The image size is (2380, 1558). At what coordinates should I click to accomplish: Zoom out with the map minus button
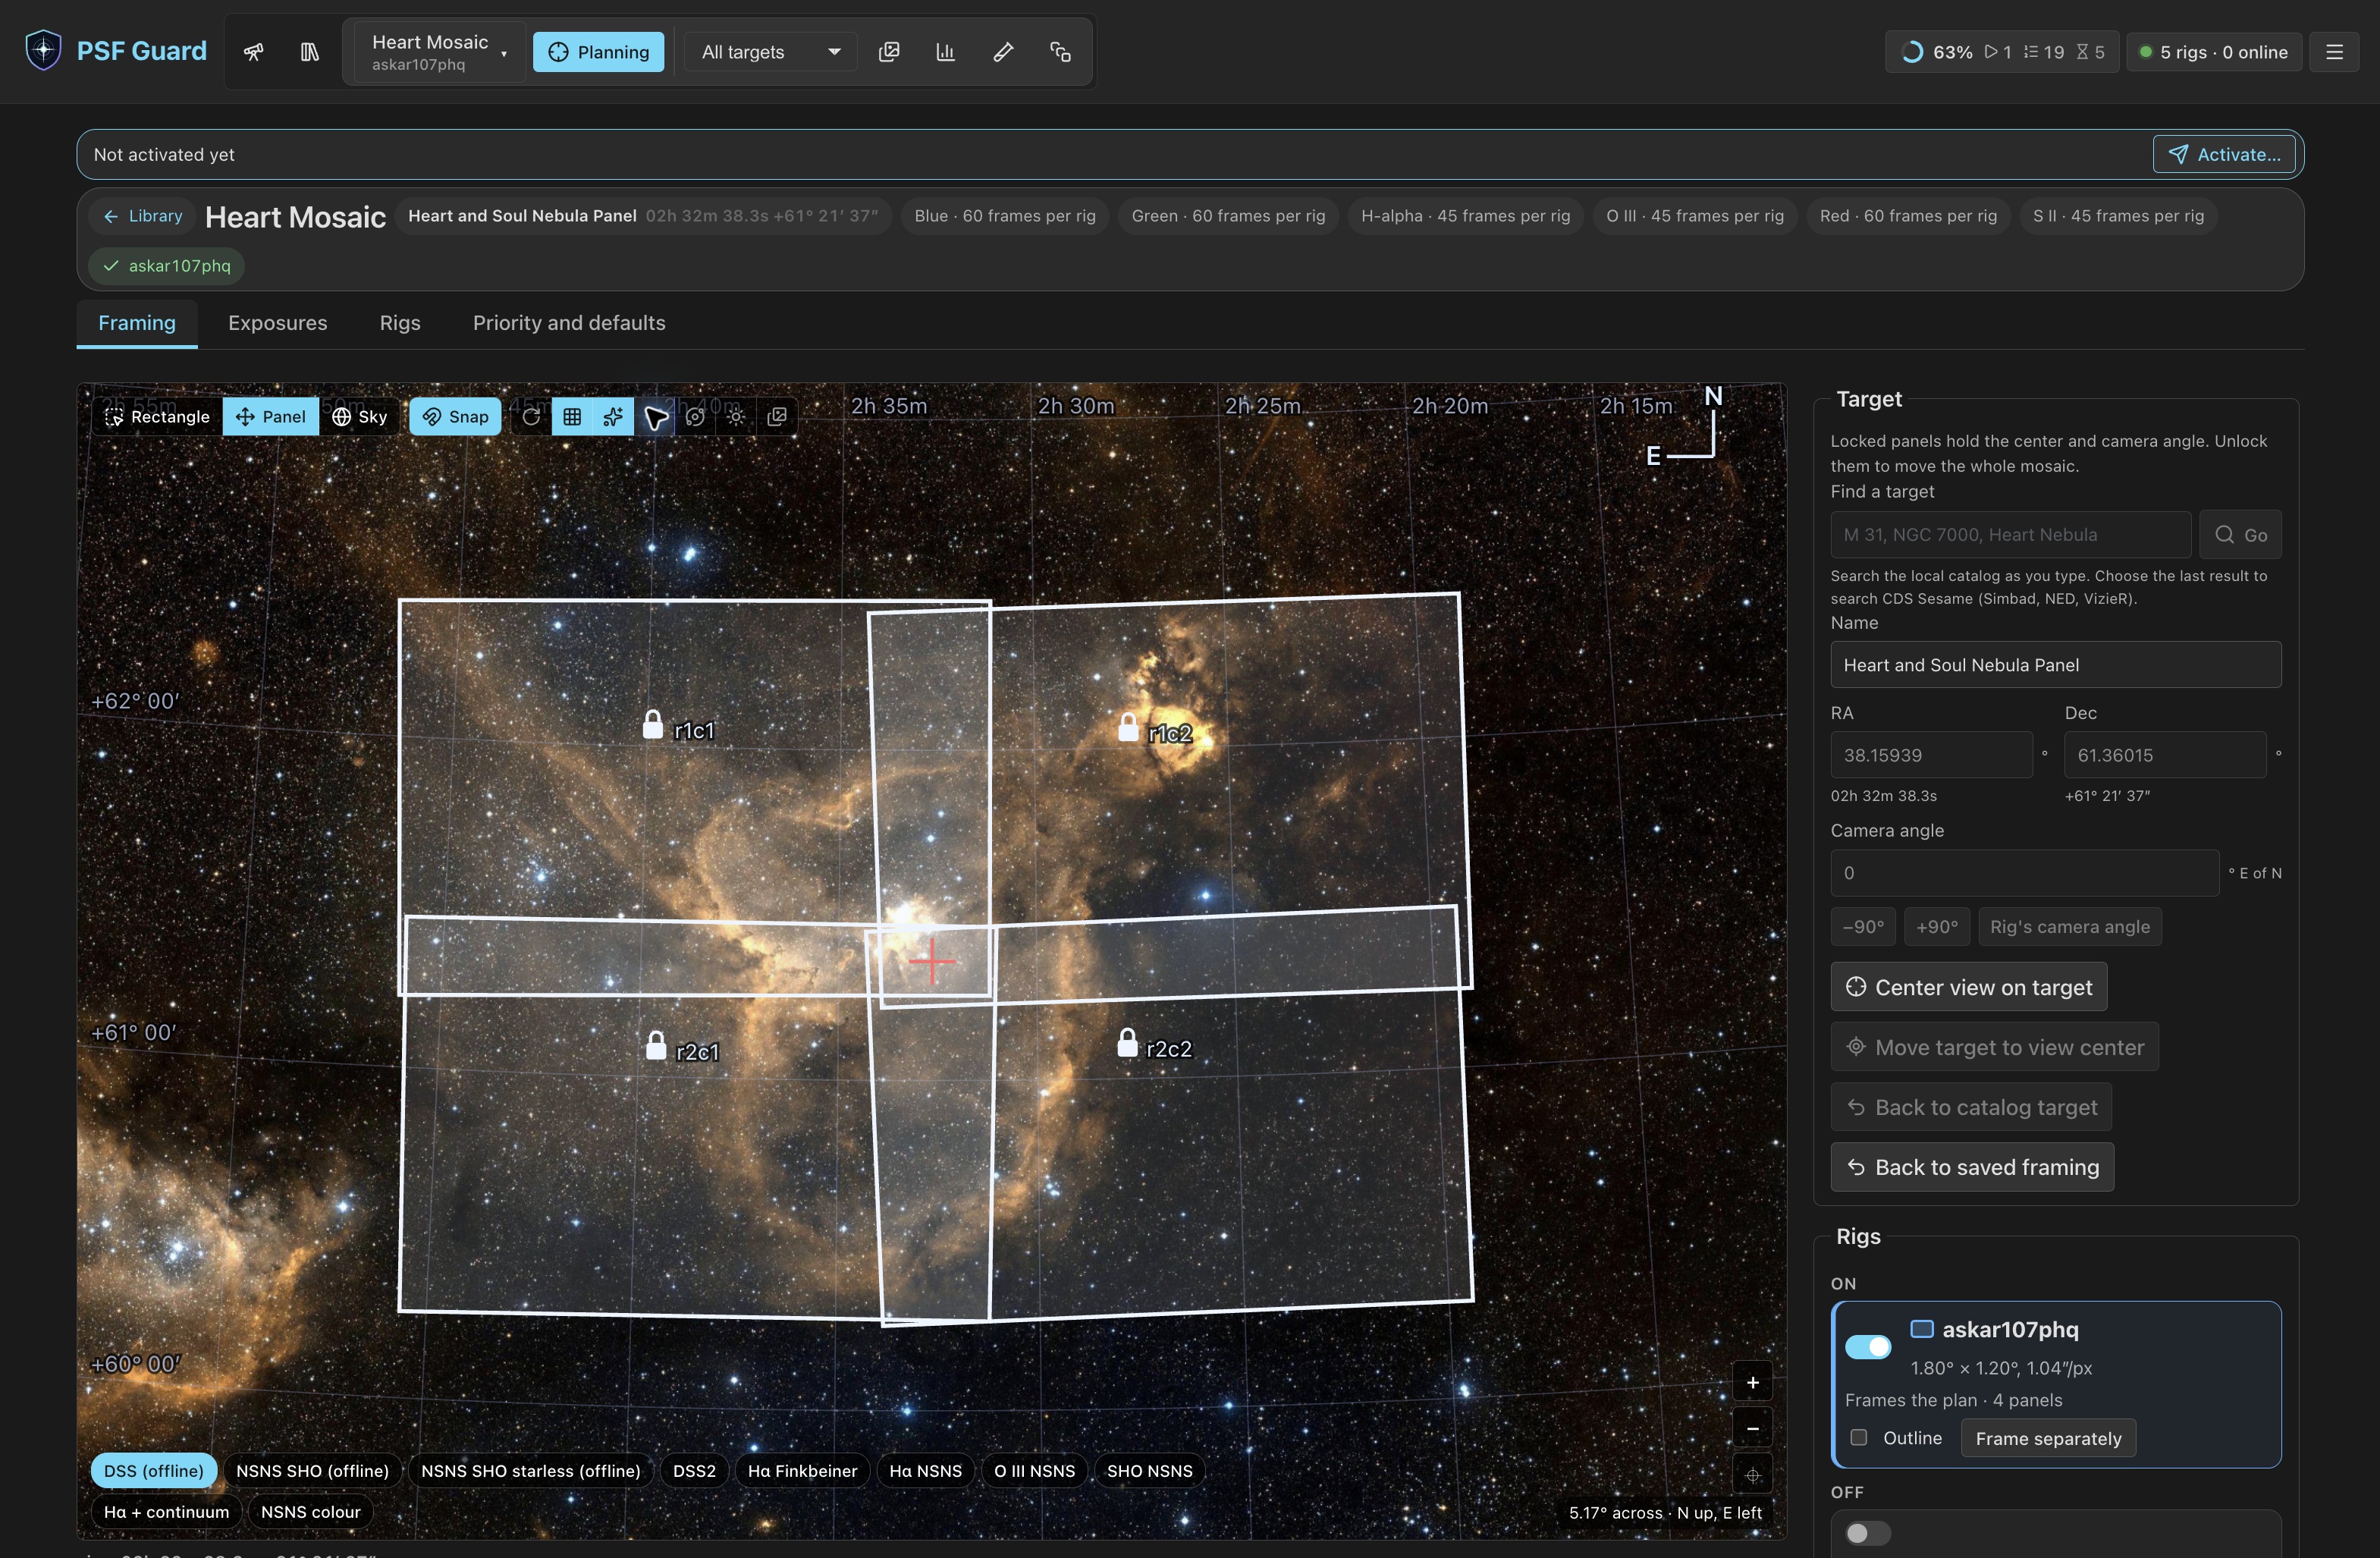point(1752,1429)
